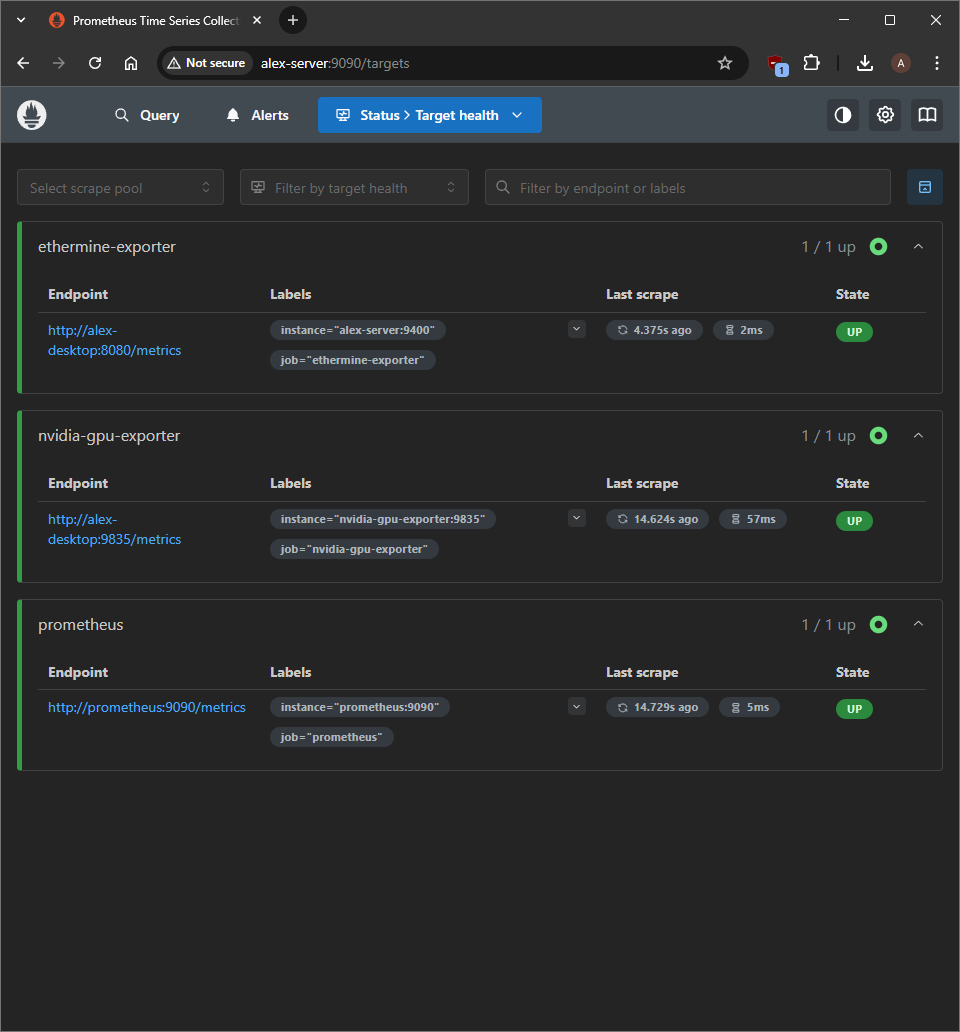The height and width of the screenshot is (1032, 960).
Task: Open the Select scrape pool dropdown
Action: [120, 188]
